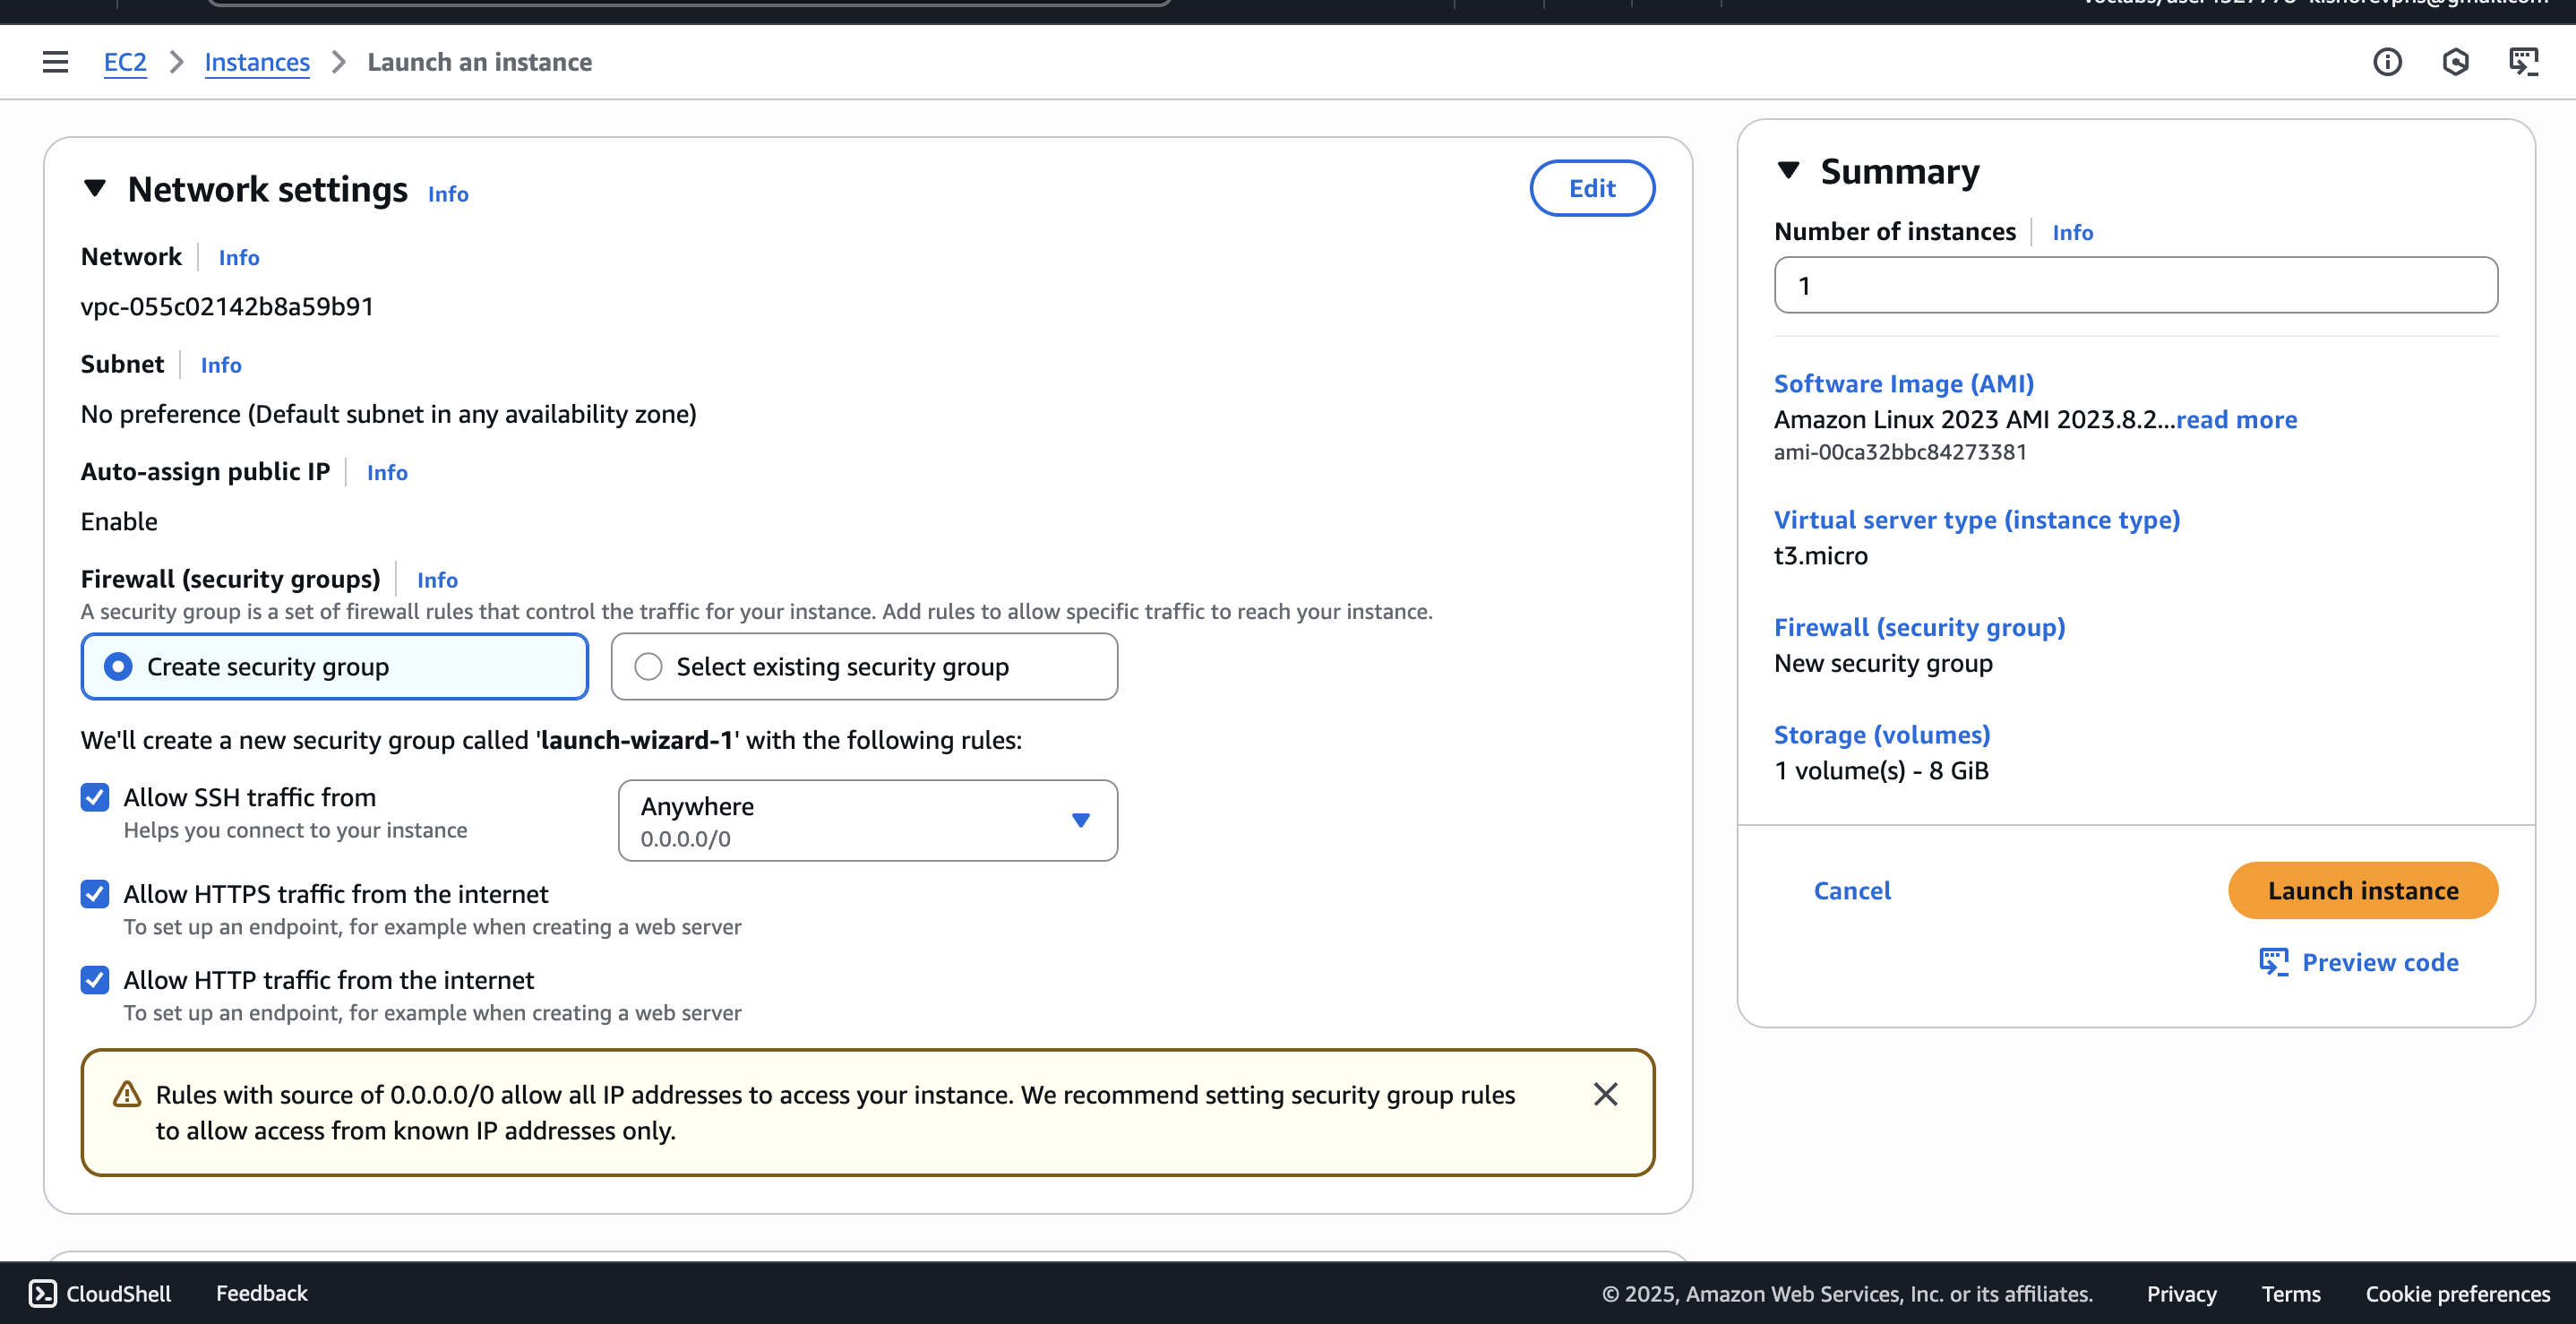Collapse the Network settings section
Image resolution: width=2576 pixels, height=1324 pixels.
click(x=96, y=189)
